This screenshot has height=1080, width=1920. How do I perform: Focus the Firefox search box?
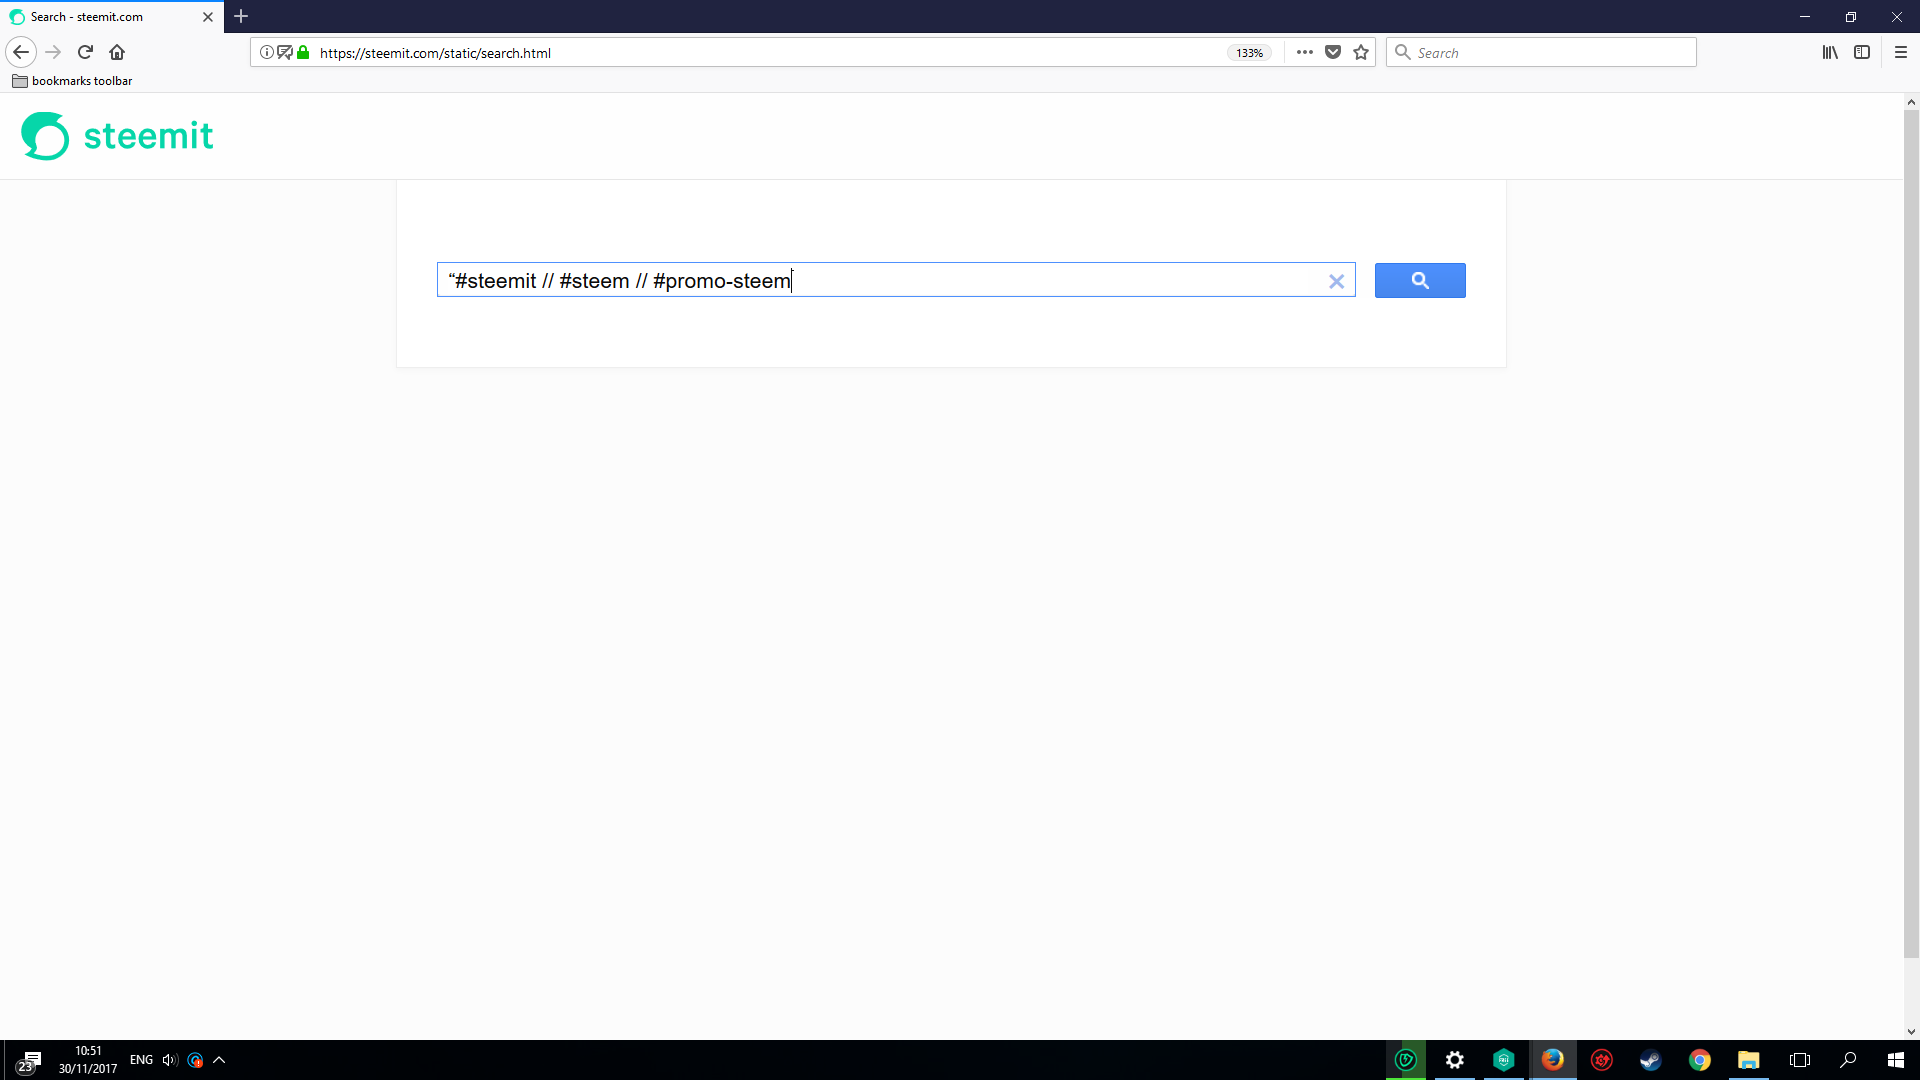(1550, 52)
